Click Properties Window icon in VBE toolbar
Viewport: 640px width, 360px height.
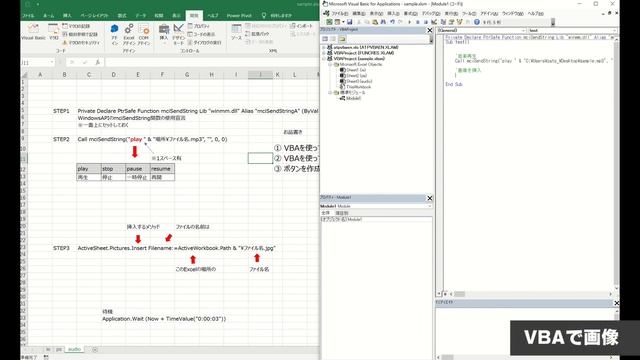click(x=451, y=22)
